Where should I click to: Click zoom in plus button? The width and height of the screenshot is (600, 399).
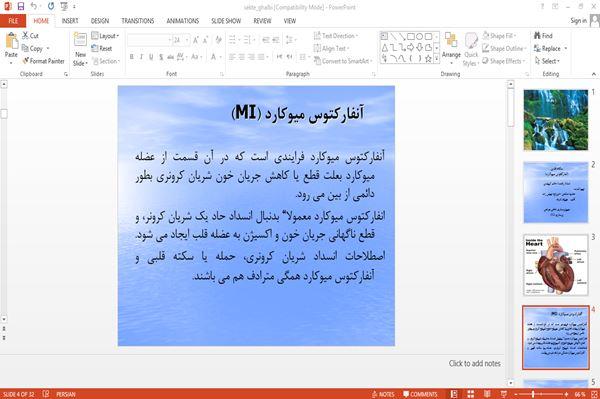pyautogui.click(x=567, y=394)
